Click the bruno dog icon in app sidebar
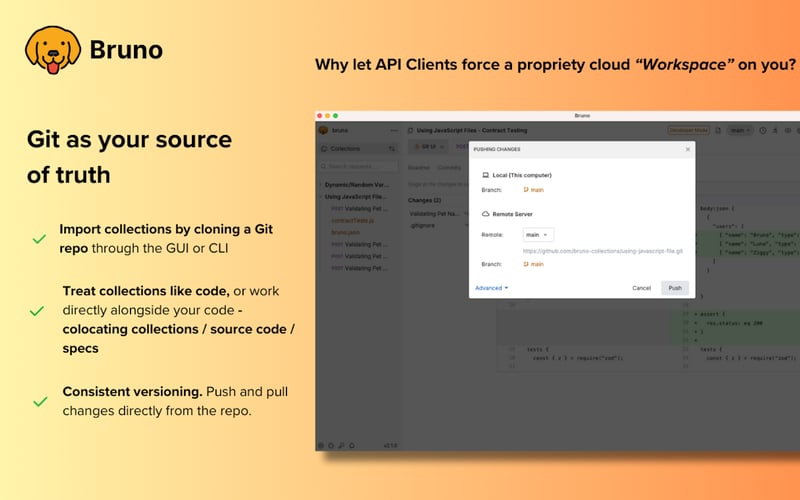Screen dimensions: 800x500 pyautogui.click(x=323, y=130)
